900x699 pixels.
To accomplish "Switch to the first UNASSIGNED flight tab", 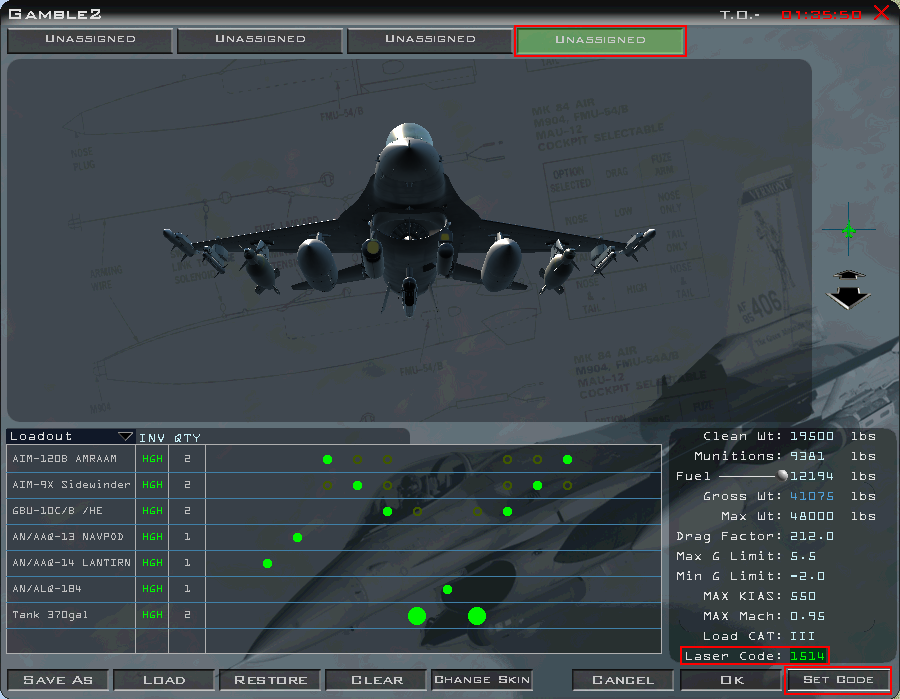I will [x=89, y=40].
